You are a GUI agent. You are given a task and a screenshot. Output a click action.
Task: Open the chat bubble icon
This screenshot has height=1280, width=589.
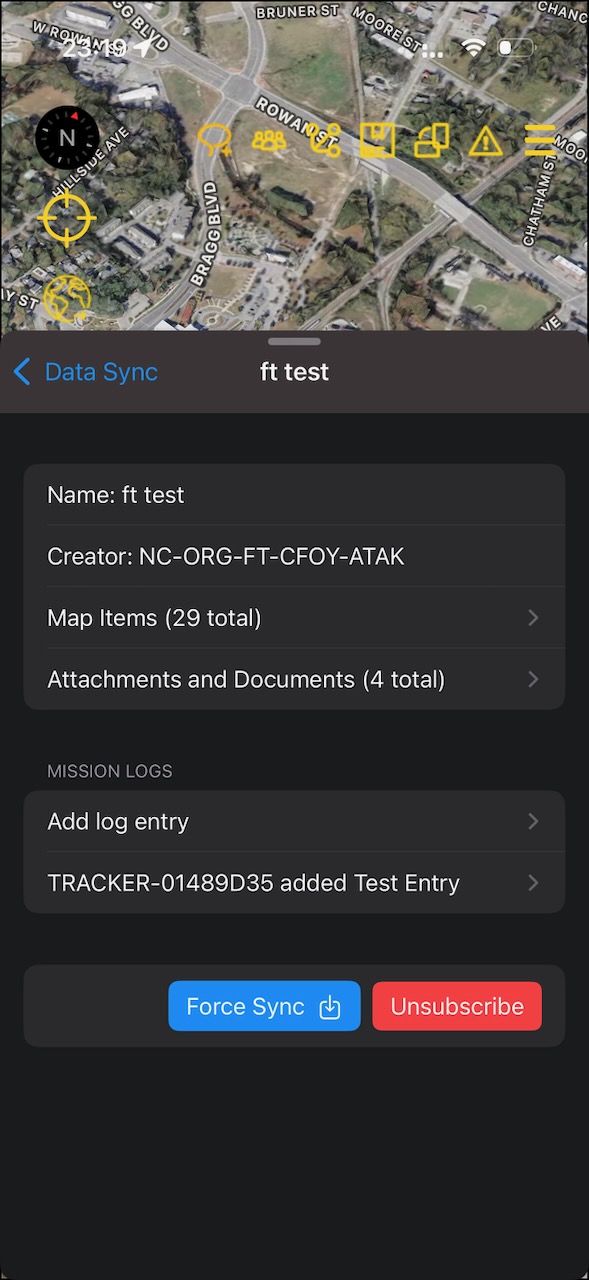tap(215, 140)
